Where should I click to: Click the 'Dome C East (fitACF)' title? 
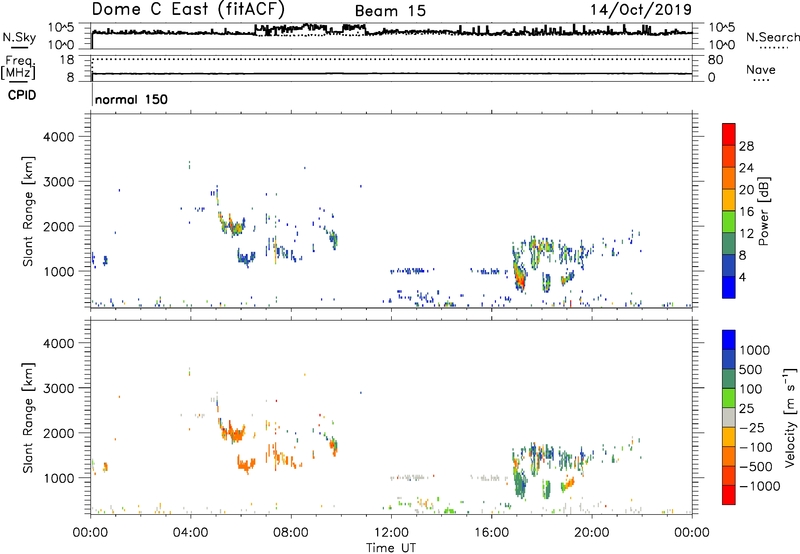coord(188,10)
